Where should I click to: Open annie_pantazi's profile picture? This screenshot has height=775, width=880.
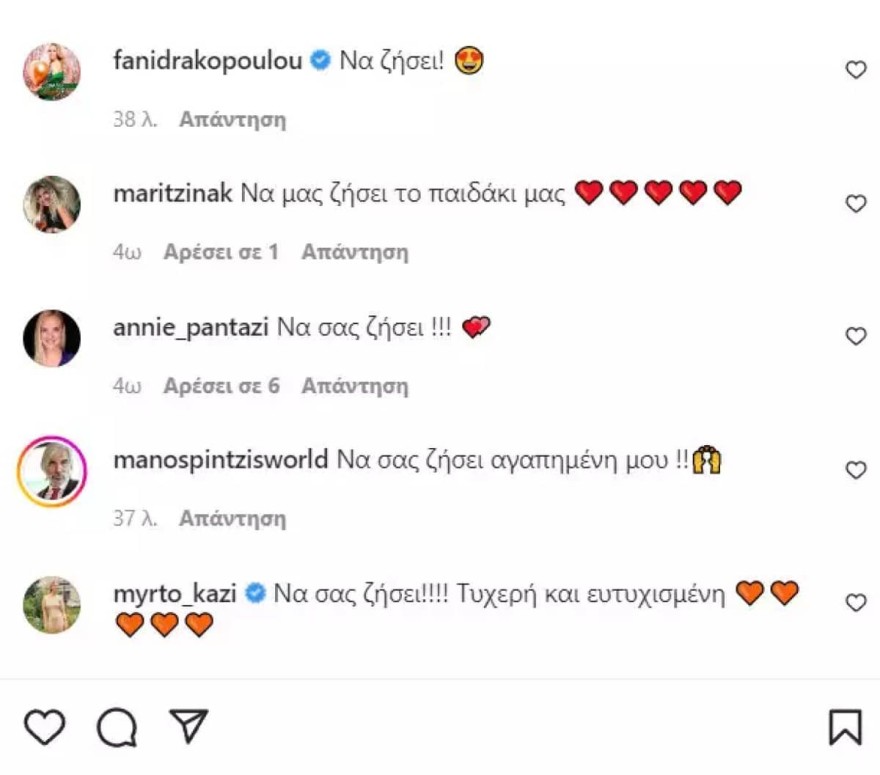(52, 338)
